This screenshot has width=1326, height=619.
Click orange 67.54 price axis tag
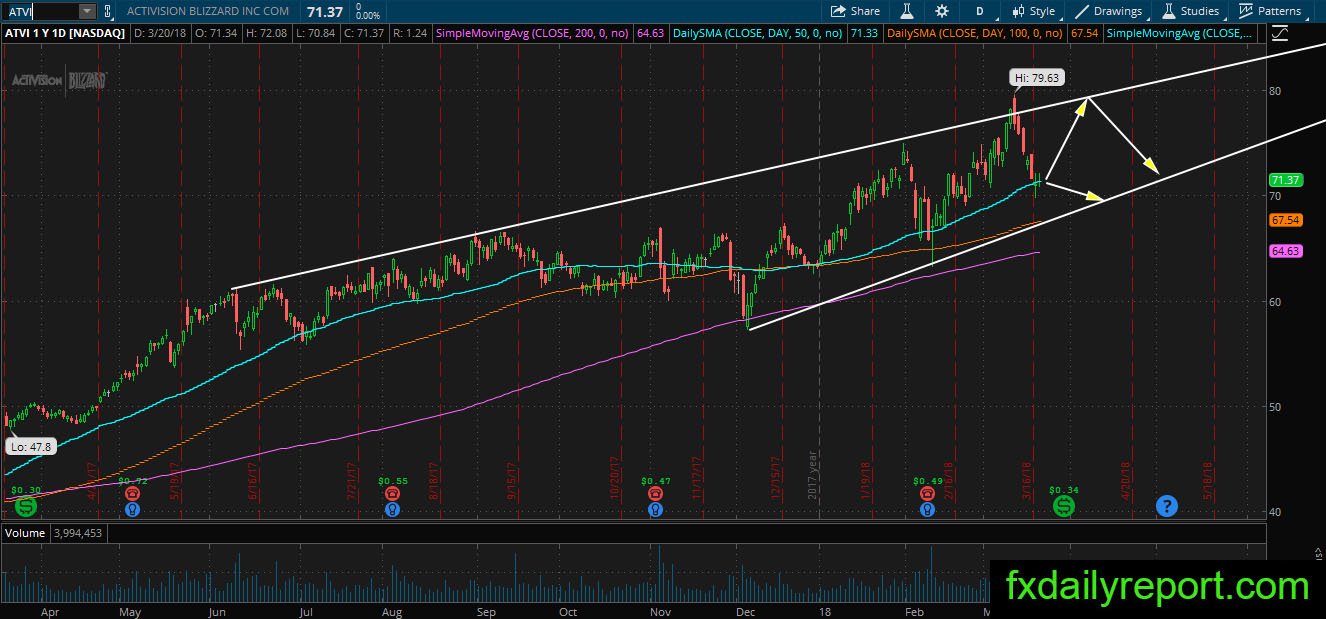click(1284, 219)
